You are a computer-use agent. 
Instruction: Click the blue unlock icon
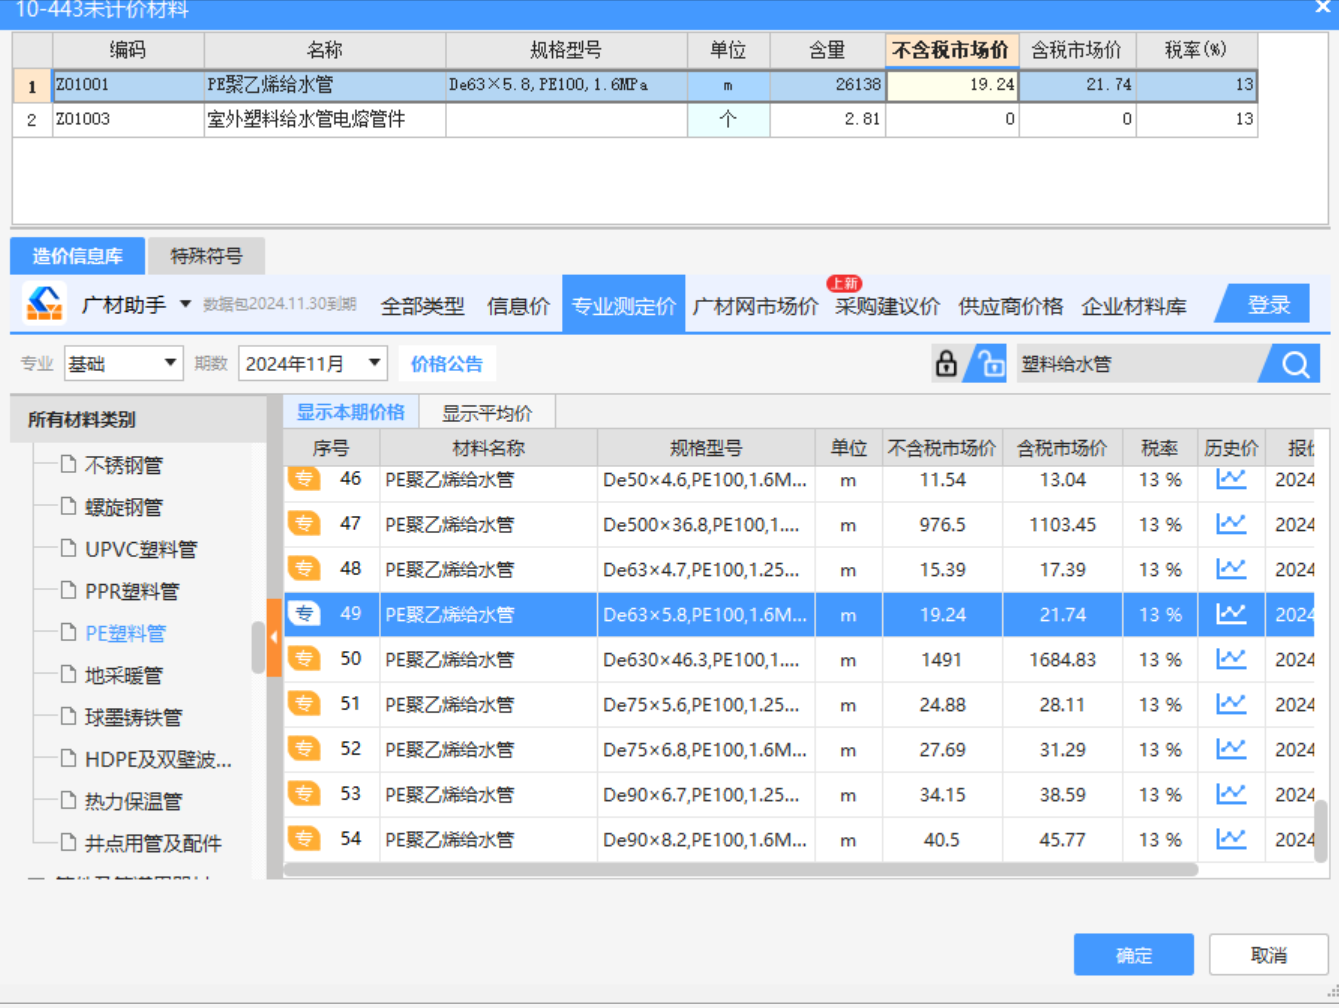click(990, 364)
